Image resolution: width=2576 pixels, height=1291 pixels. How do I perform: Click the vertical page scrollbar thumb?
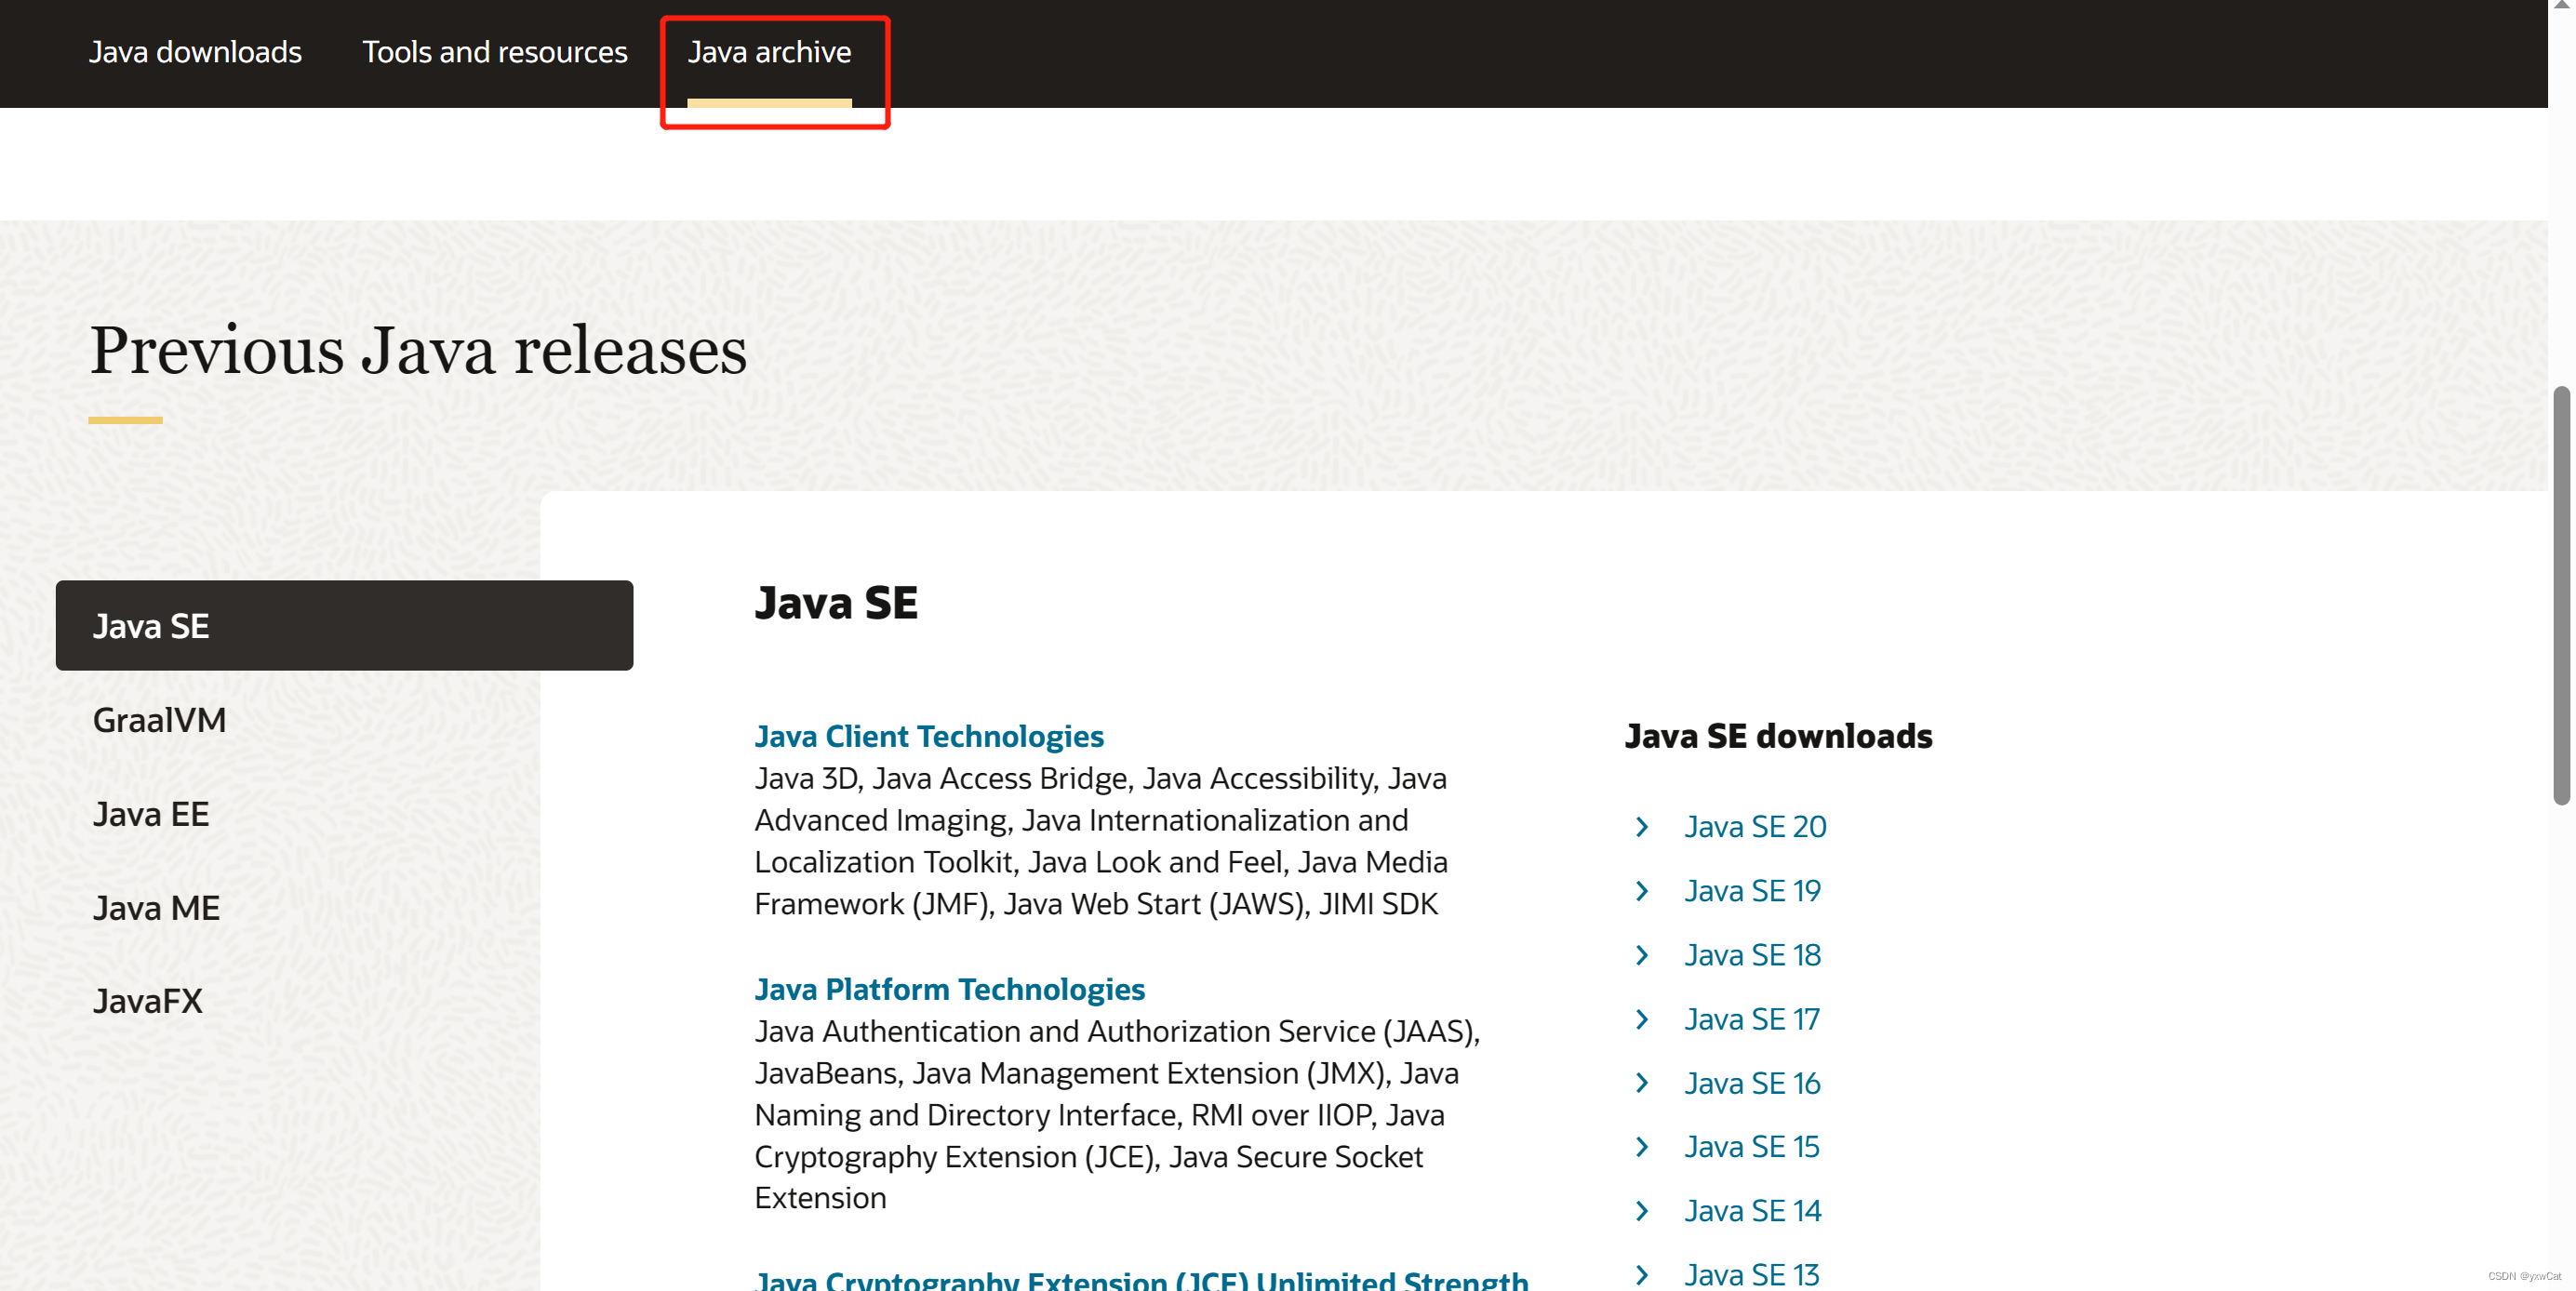point(2560,595)
